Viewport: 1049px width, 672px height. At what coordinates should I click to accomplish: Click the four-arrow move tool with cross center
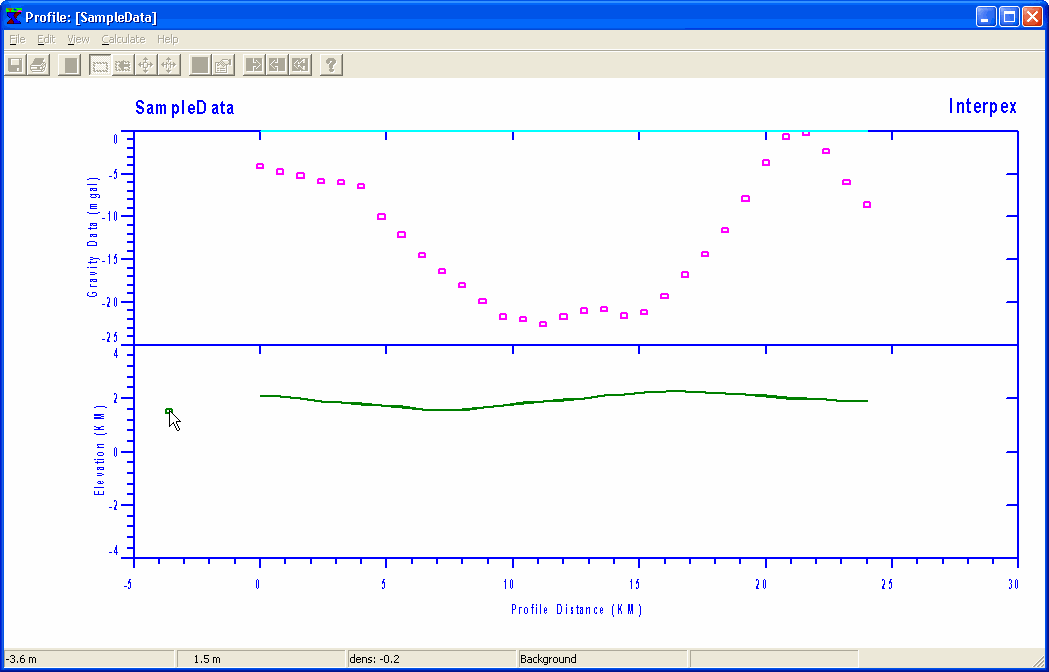pyautogui.click(x=168, y=65)
